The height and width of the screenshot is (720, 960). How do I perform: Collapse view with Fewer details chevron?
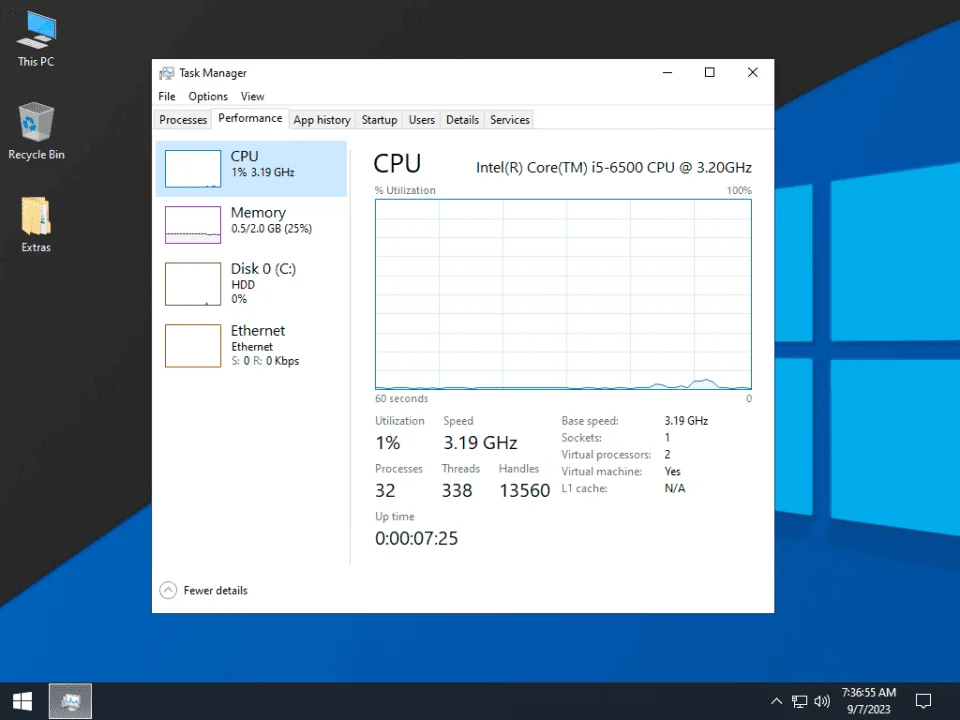click(x=168, y=590)
